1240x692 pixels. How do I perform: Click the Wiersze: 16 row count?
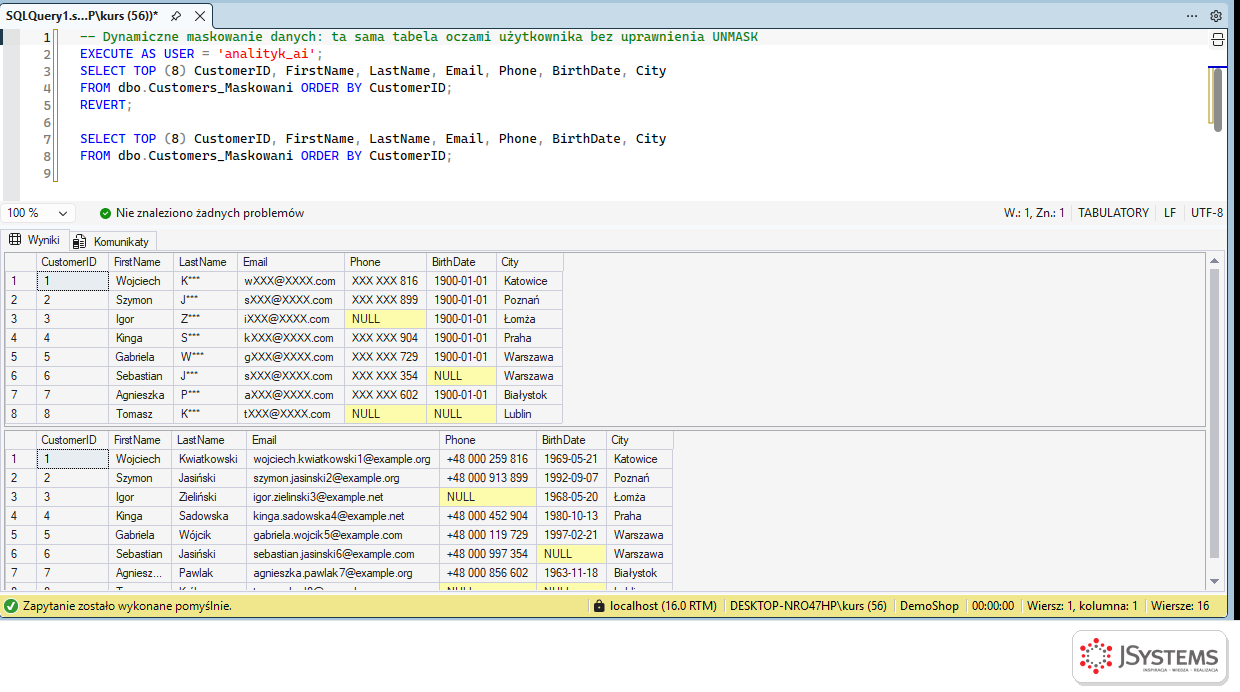[1180, 606]
